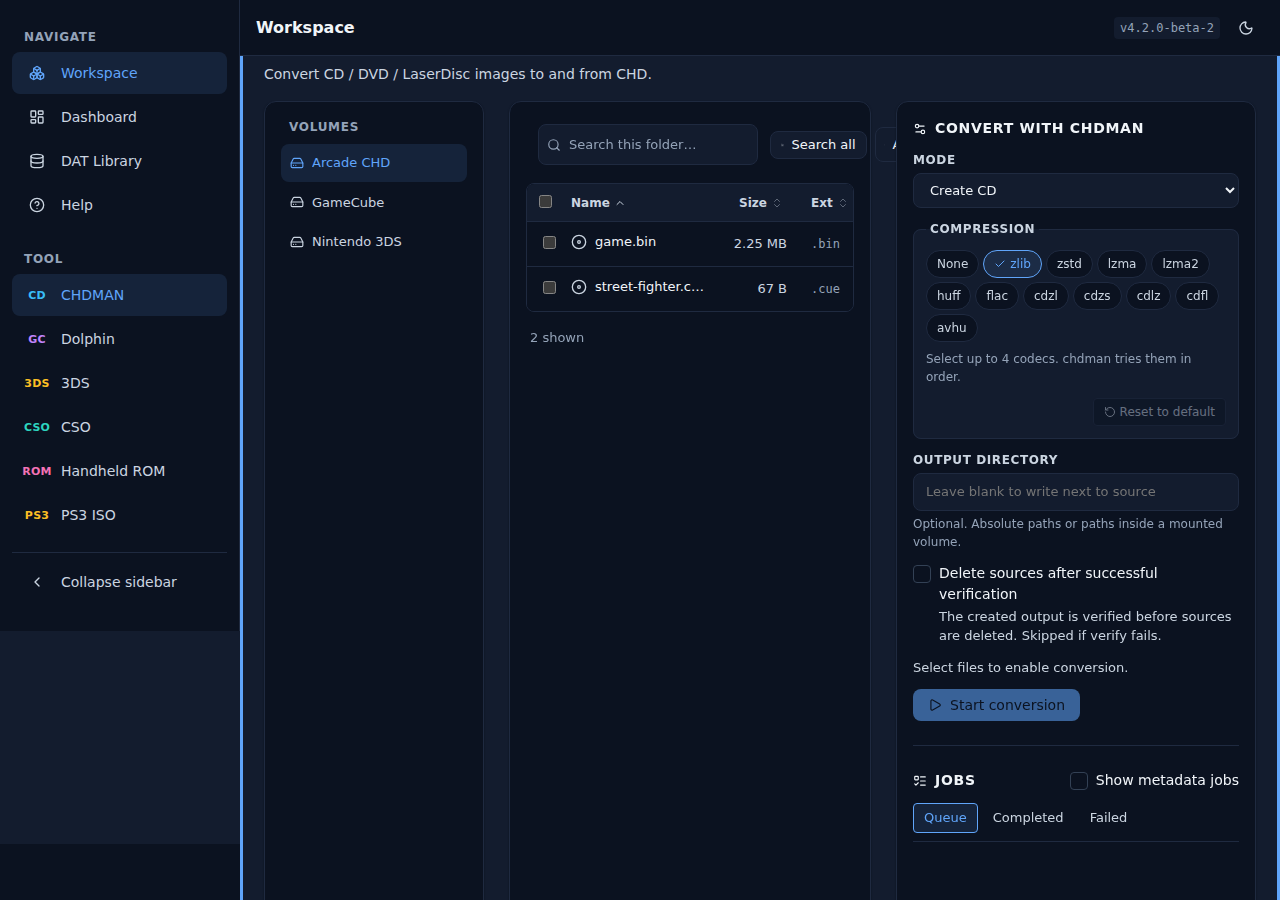The image size is (1280, 900).
Task: Click the Workspace cubes icon in sidebar
Action: tap(37, 73)
